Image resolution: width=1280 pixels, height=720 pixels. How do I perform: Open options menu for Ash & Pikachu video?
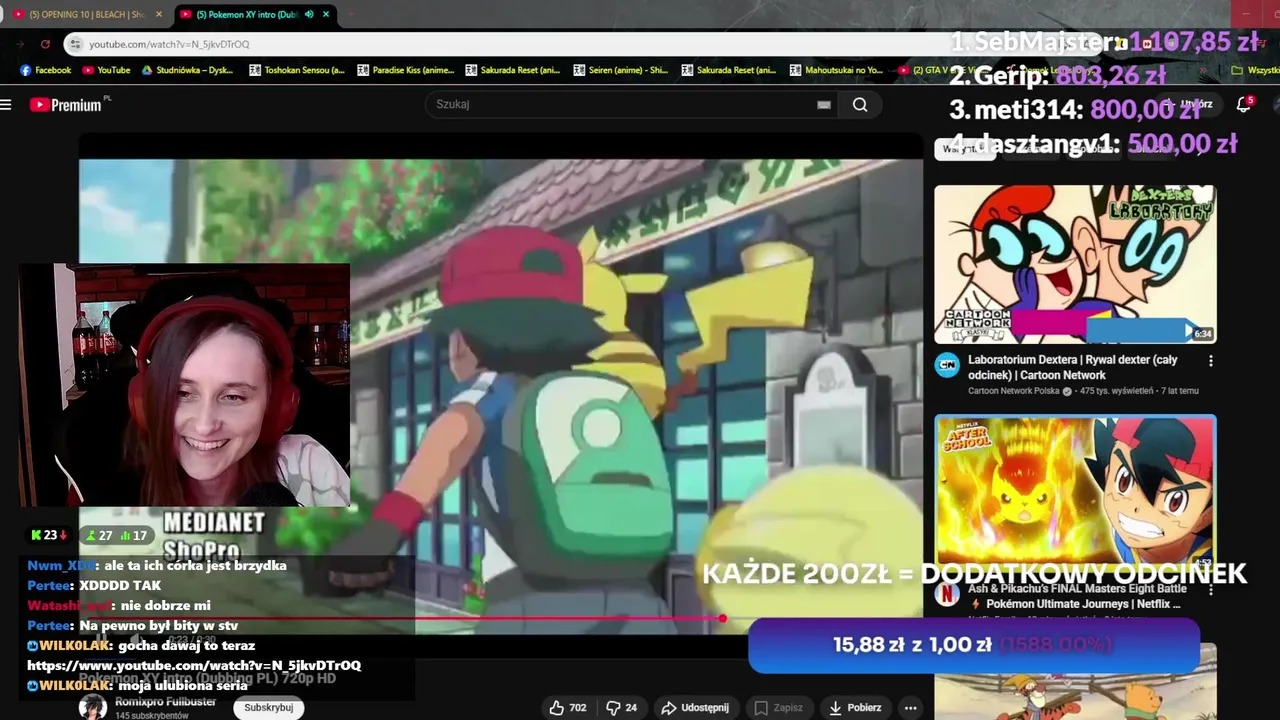tap(1211, 590)
